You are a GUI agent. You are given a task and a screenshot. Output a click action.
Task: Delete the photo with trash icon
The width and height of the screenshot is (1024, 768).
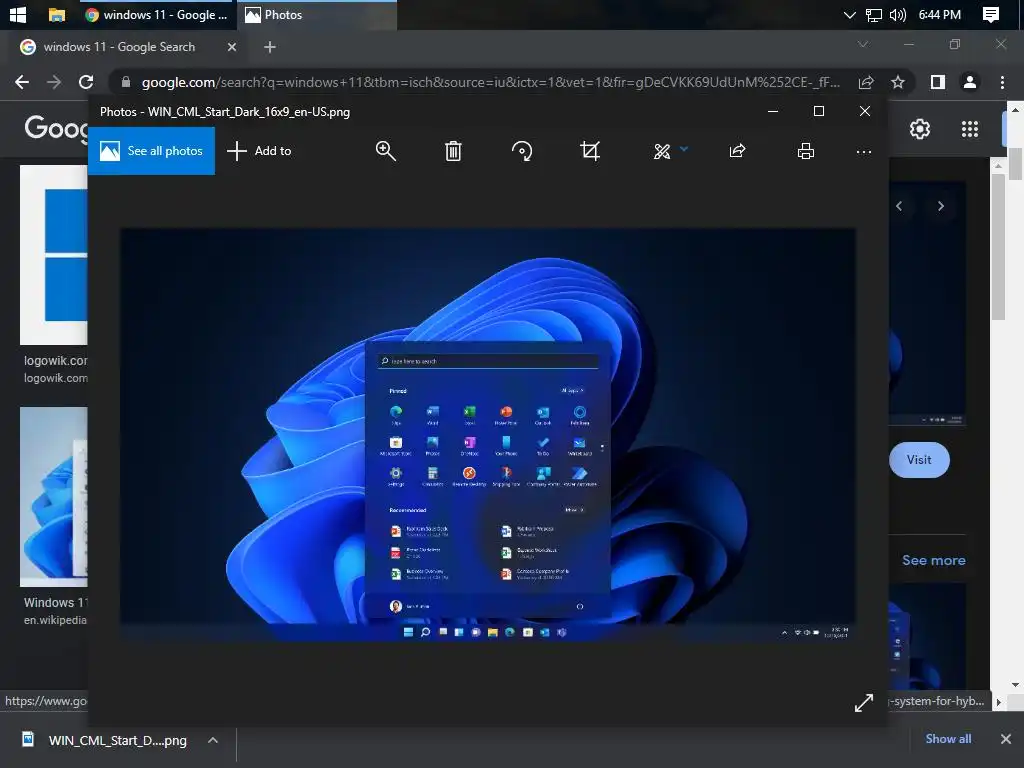coord(453,151)
